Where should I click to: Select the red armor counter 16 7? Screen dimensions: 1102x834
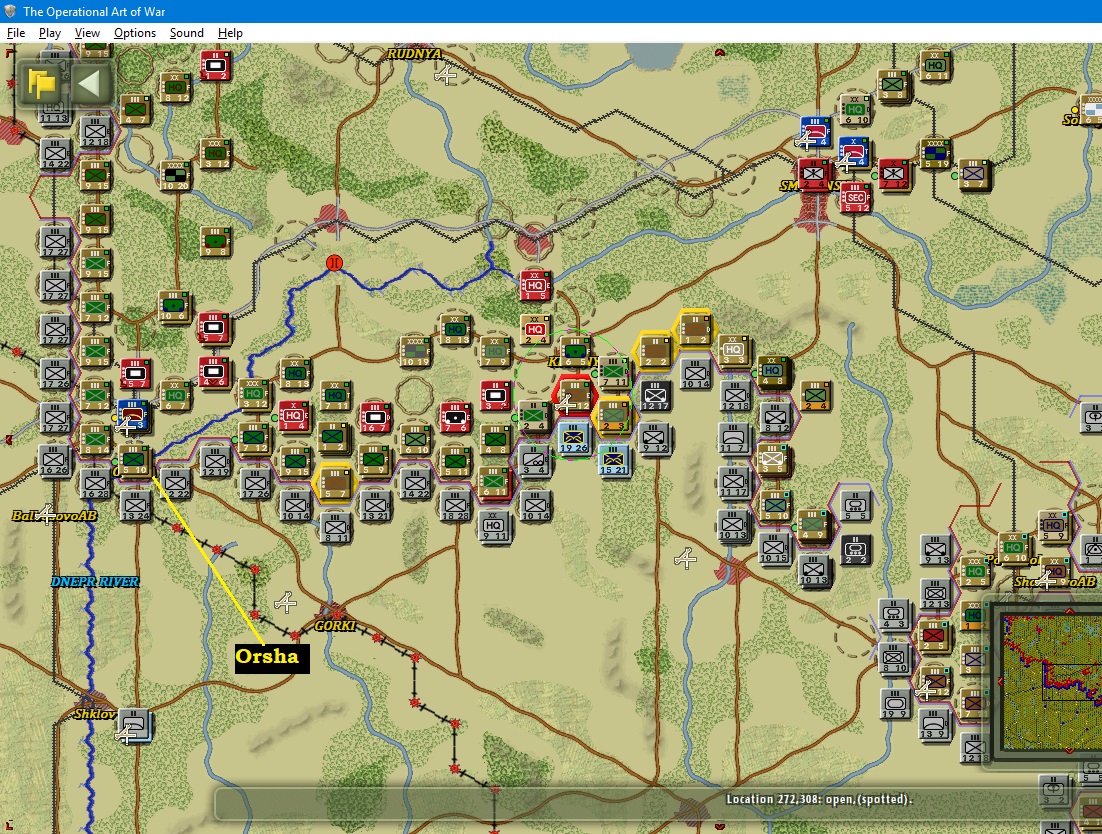(x=375, y=417)
